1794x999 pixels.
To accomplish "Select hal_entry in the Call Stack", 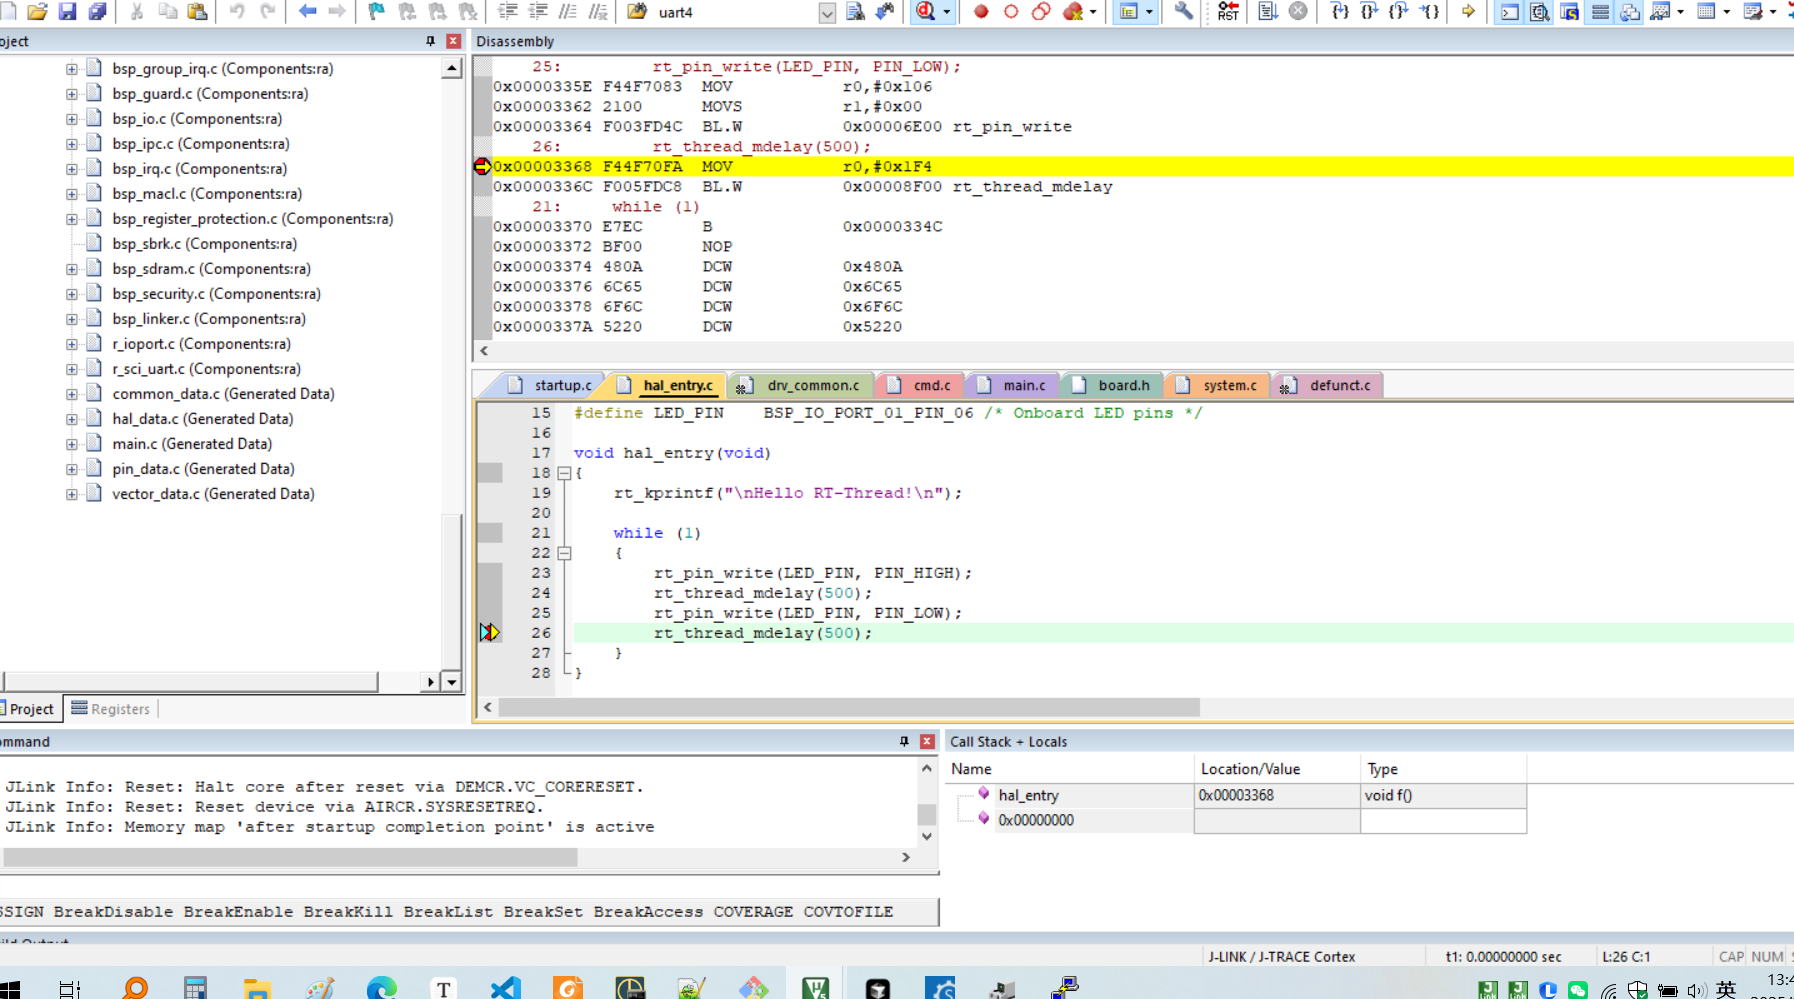I will (x=1028, y=795).
